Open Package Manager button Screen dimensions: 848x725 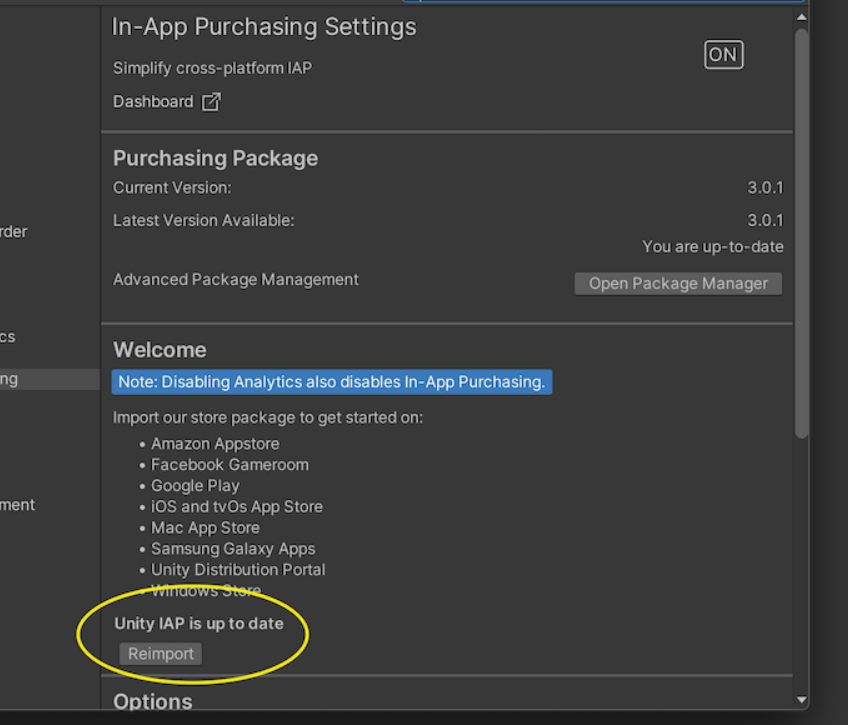pos(678,283)
